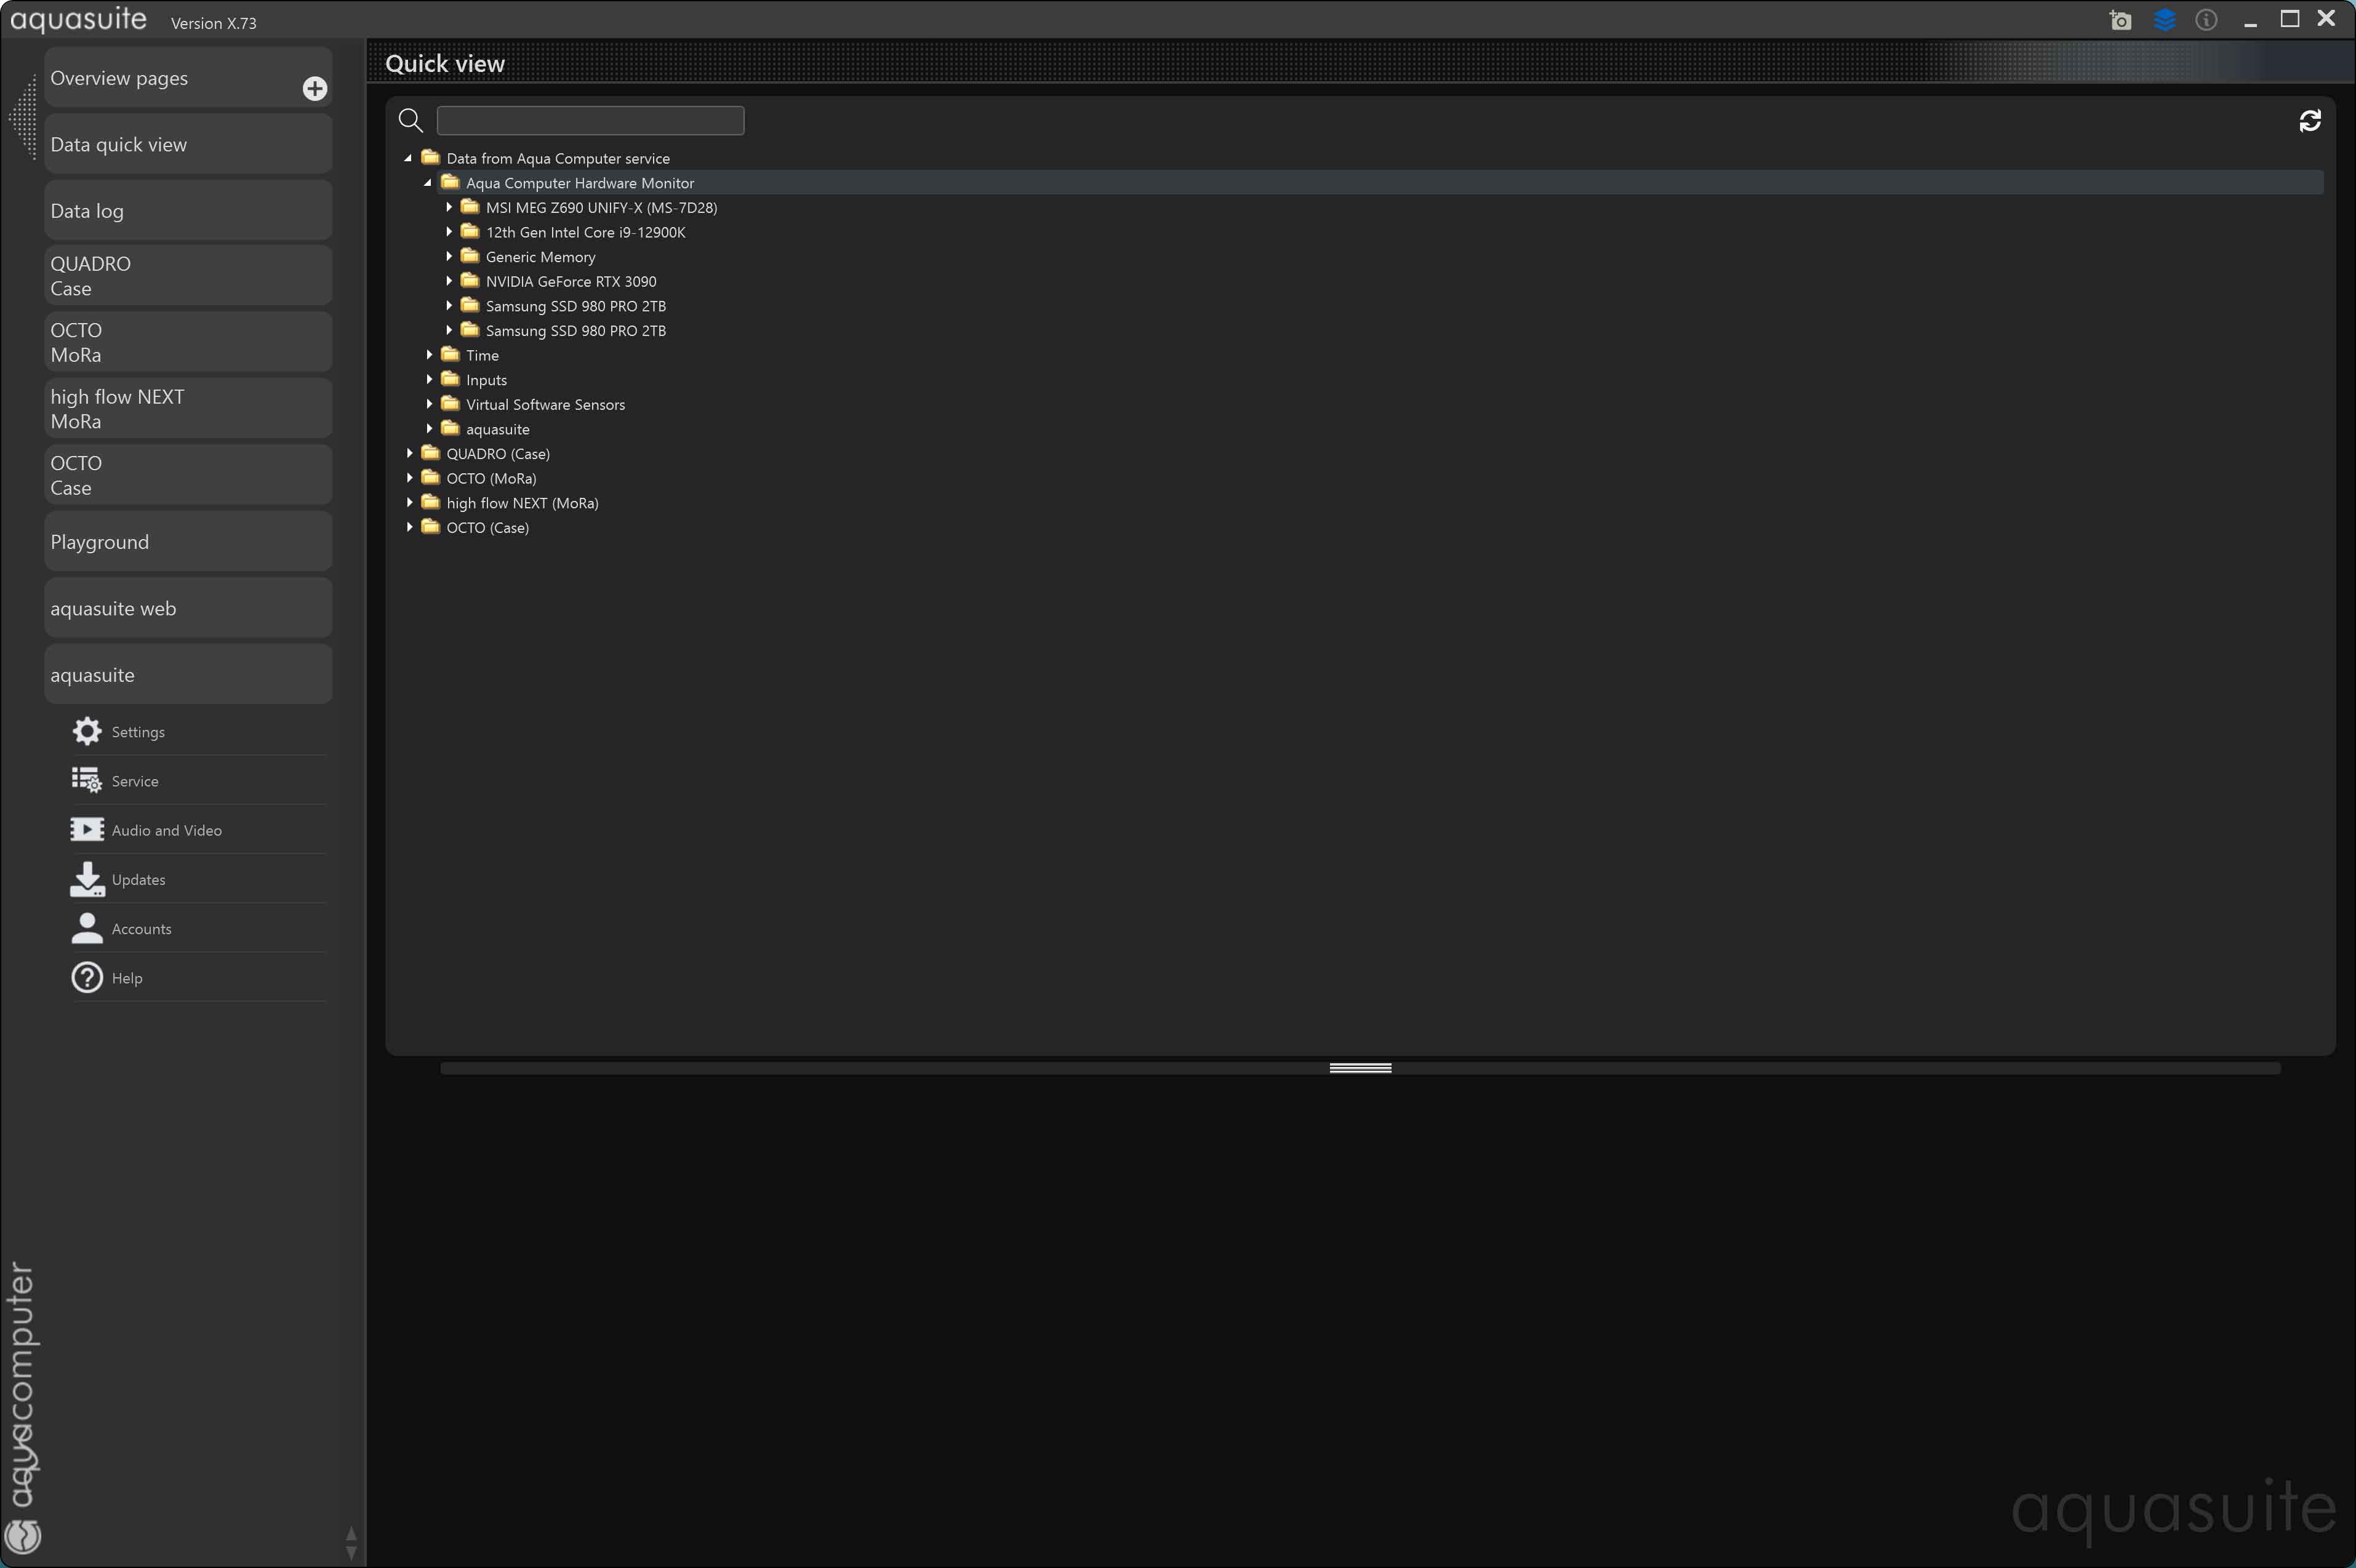Click the refresh icon in Quick view
Viewport: 2356px width, 1568px height.
tap(2309, 121)
